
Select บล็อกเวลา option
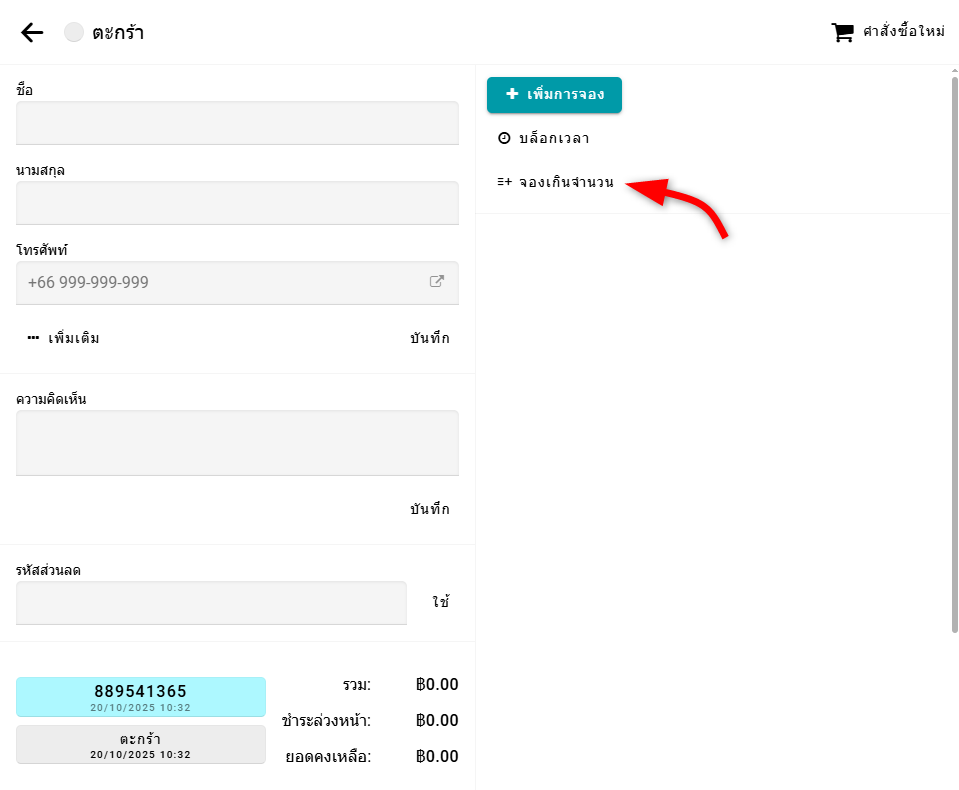click(554, 138)
